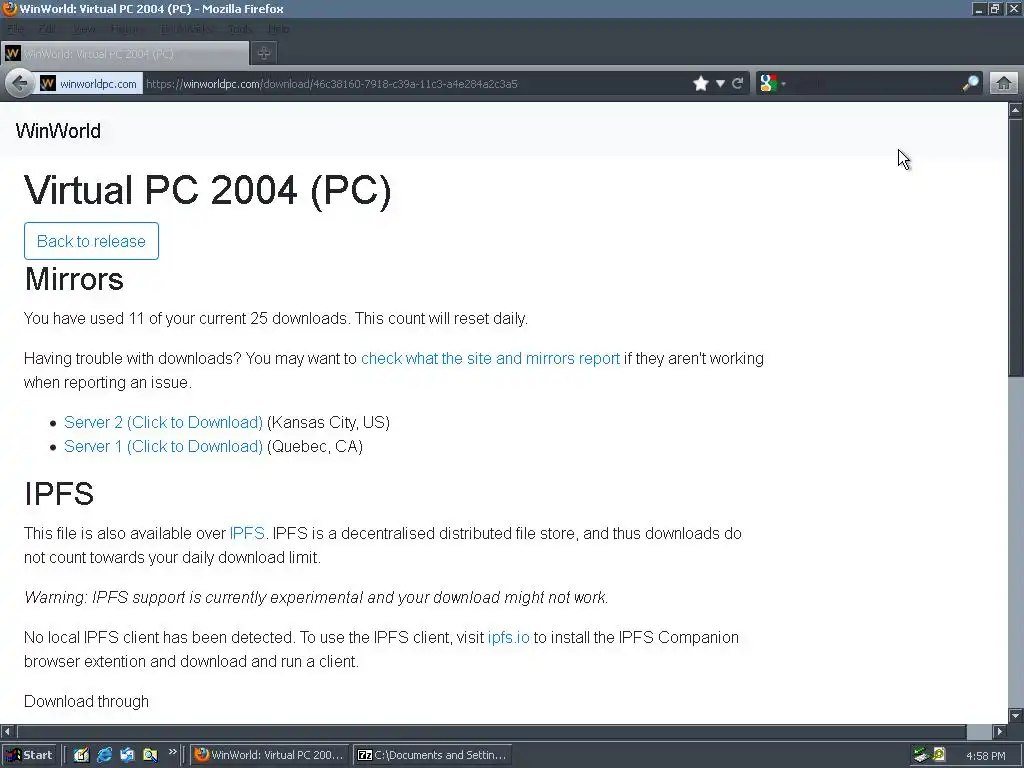This screenshot has height=768, width=1024.
Task: Download from Server 1 (Quebec)
Action: [163, 447]
